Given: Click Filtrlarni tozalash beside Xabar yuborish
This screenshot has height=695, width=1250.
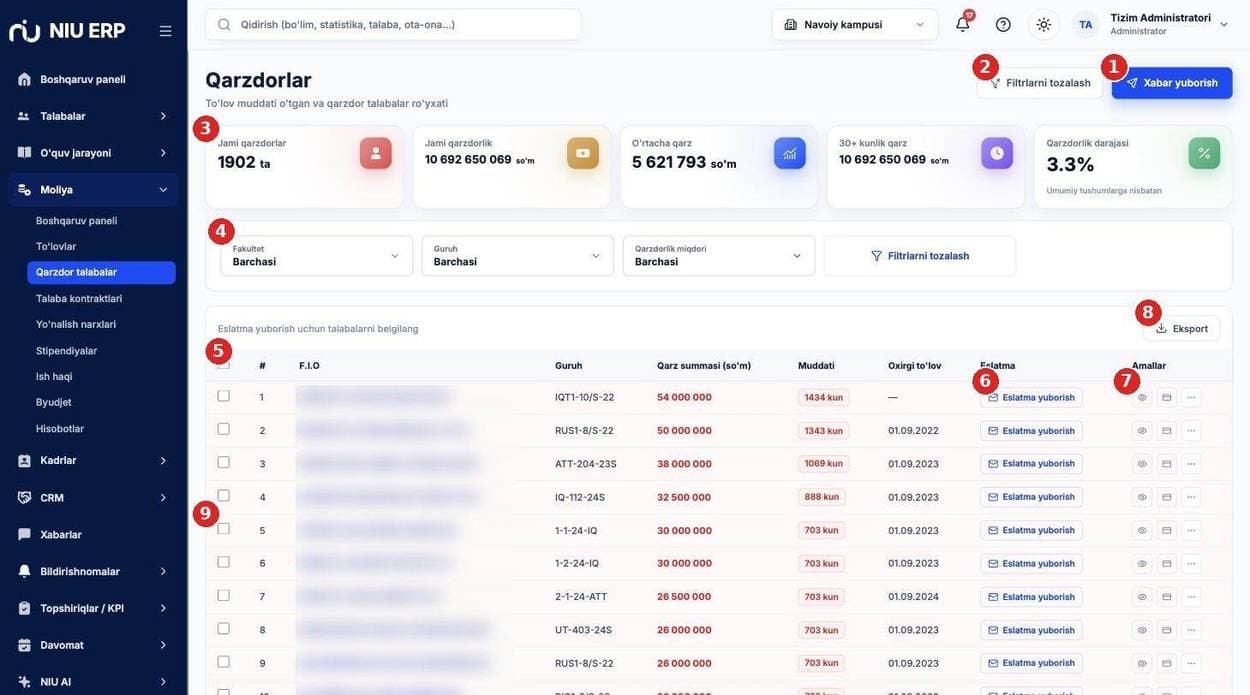Looking at the screenshot, I should click(1040, 83).
